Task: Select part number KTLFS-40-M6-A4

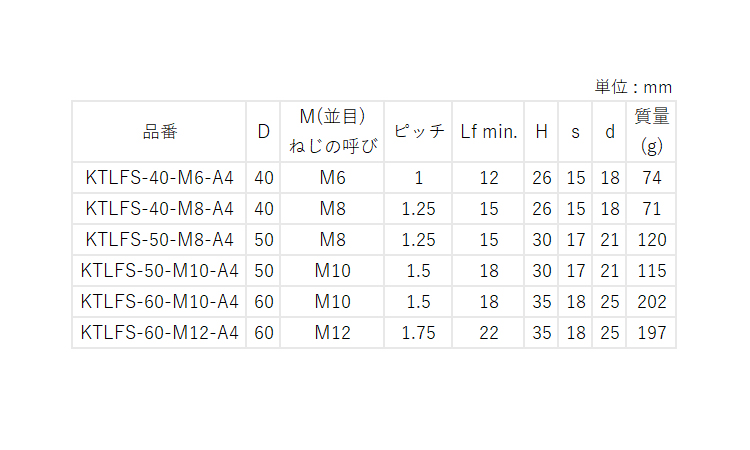Action: pos(160,178)
